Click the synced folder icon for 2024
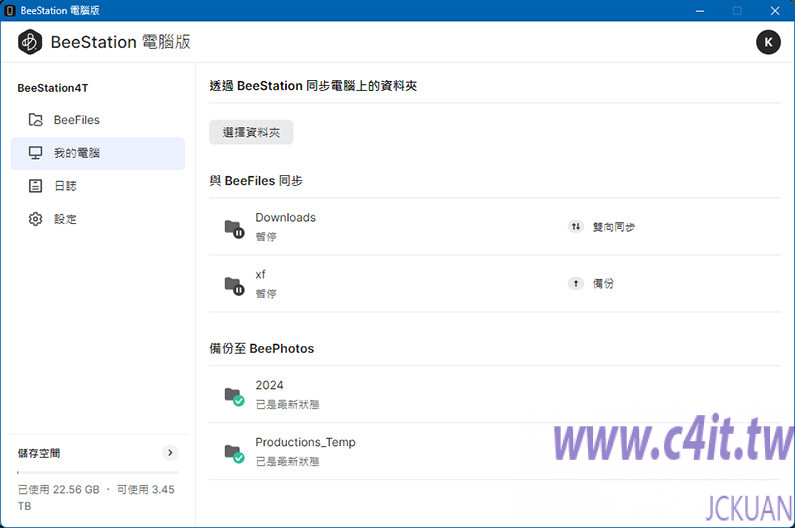 click(x=234, y=397)
